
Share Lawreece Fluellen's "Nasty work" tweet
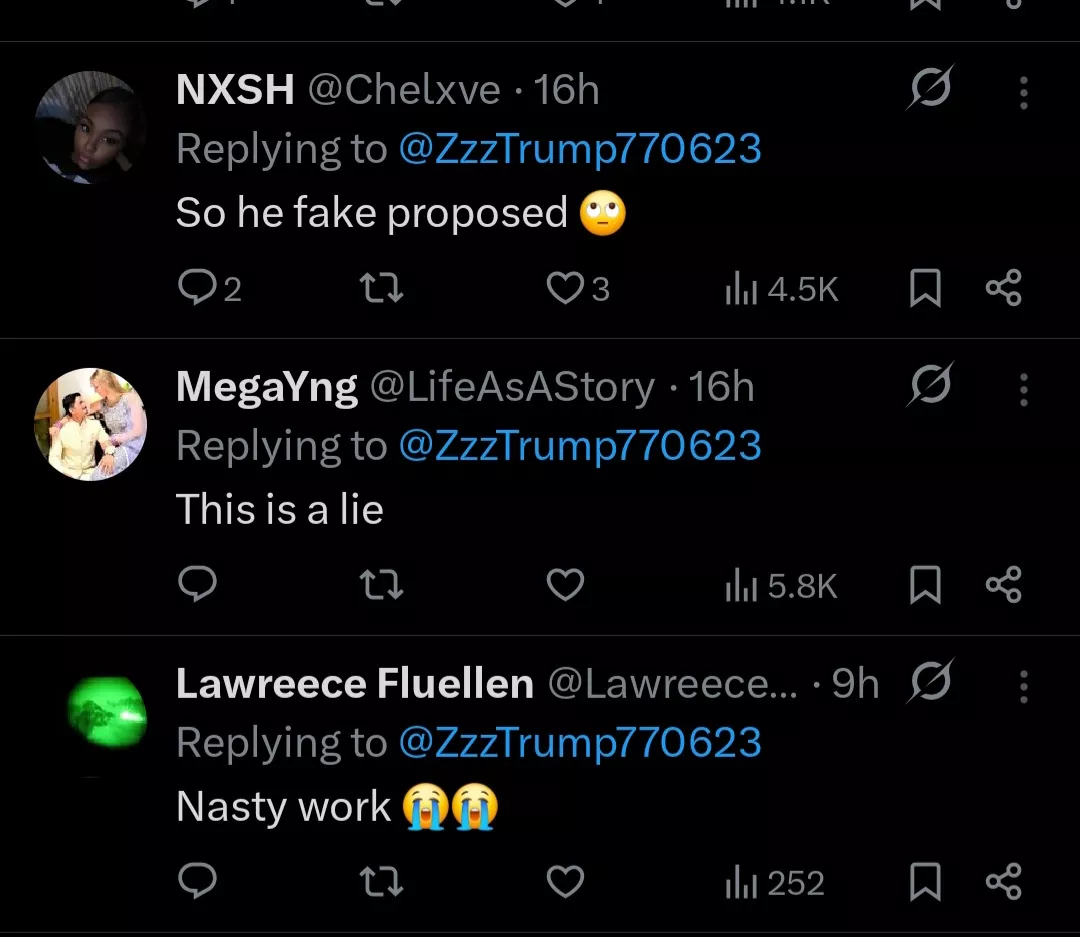pos(1003,882)
